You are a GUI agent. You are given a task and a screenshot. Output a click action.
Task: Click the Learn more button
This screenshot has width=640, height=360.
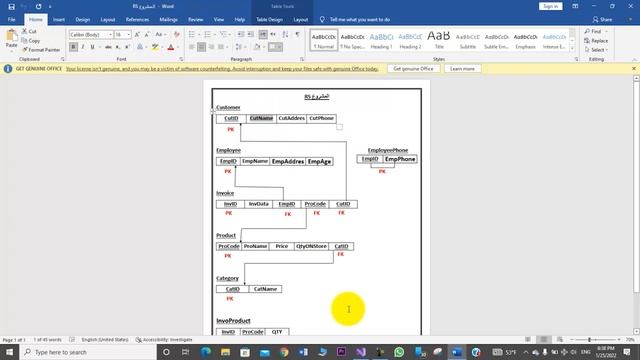click(x=462, y=69)
